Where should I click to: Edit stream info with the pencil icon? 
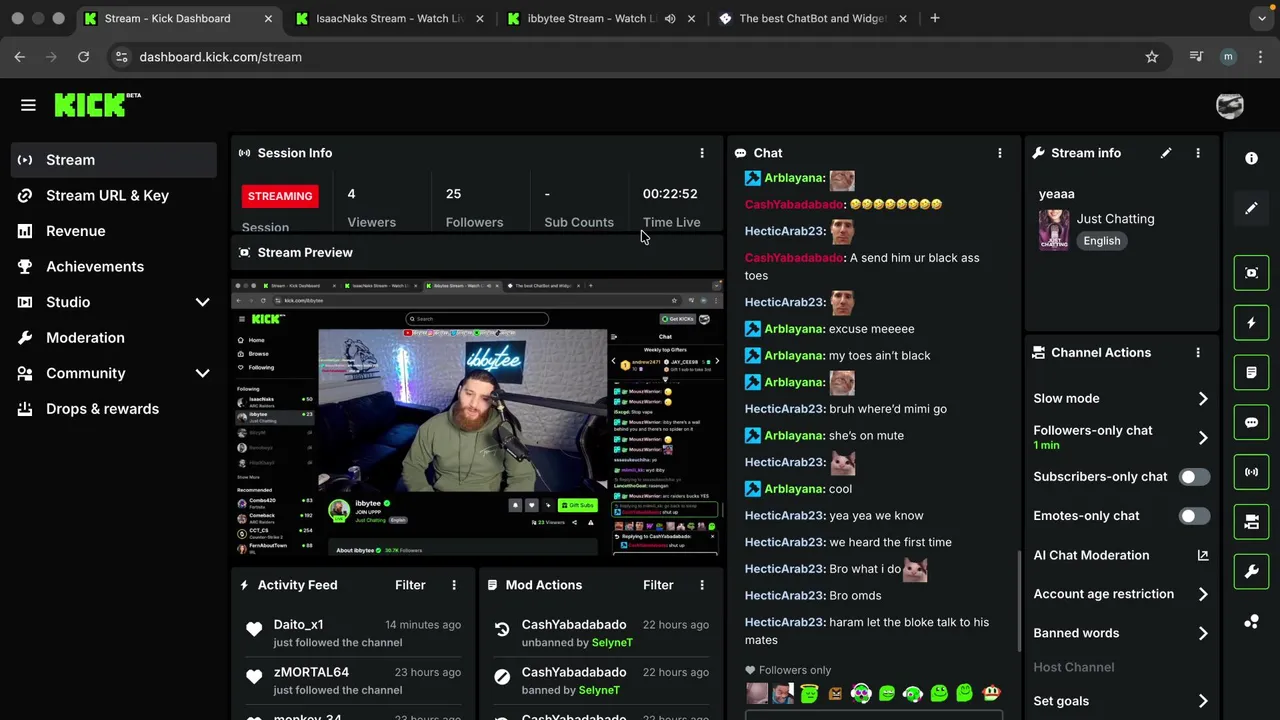click(x=1166, y=153)
